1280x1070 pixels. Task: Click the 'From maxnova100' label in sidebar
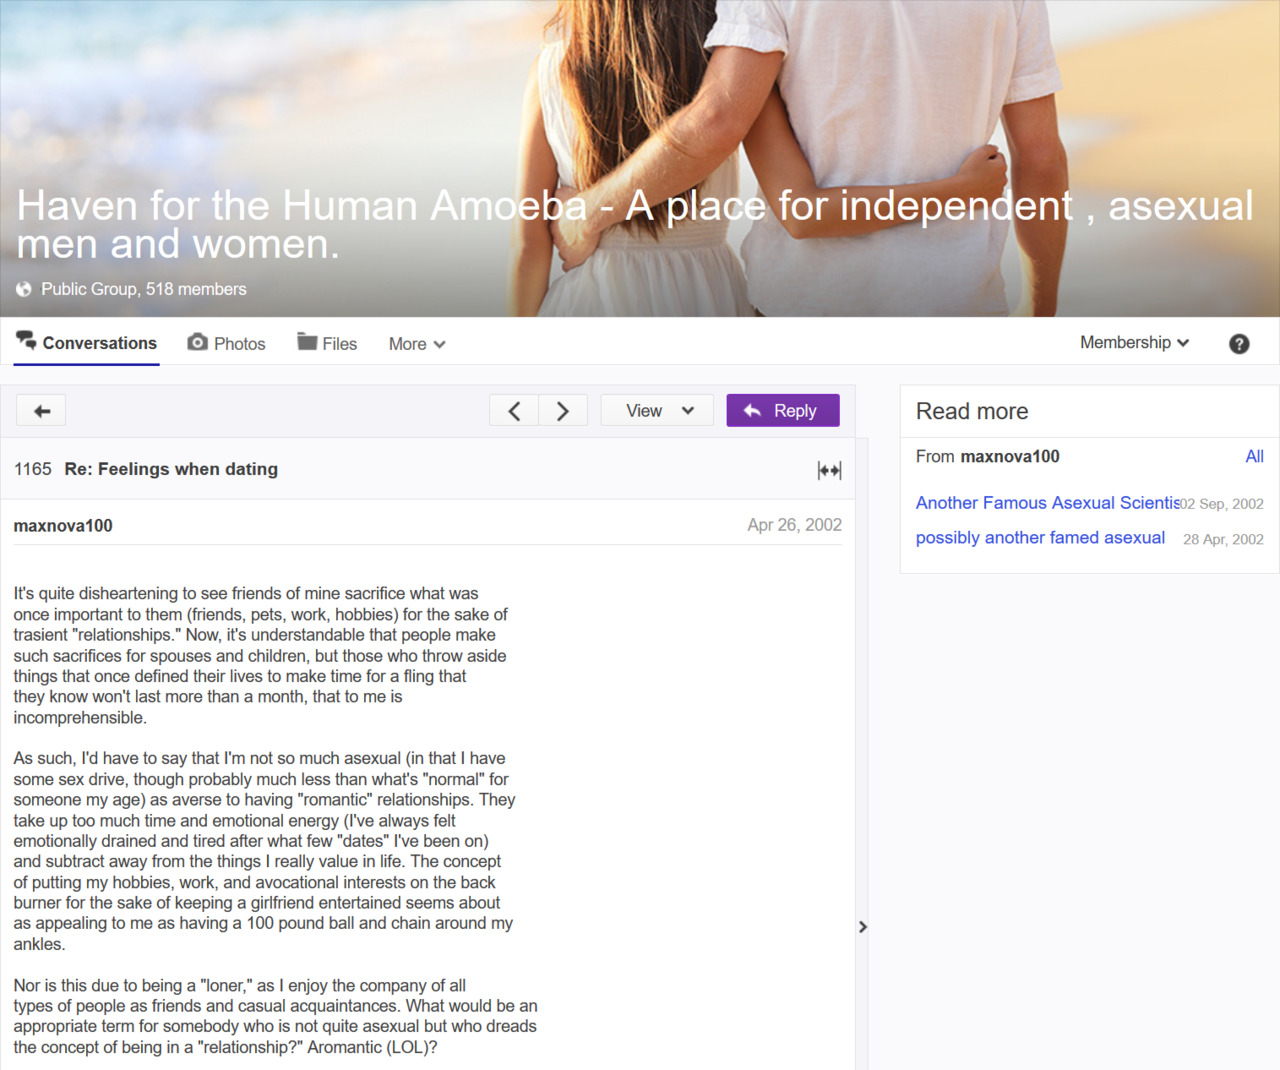[987, 457]
